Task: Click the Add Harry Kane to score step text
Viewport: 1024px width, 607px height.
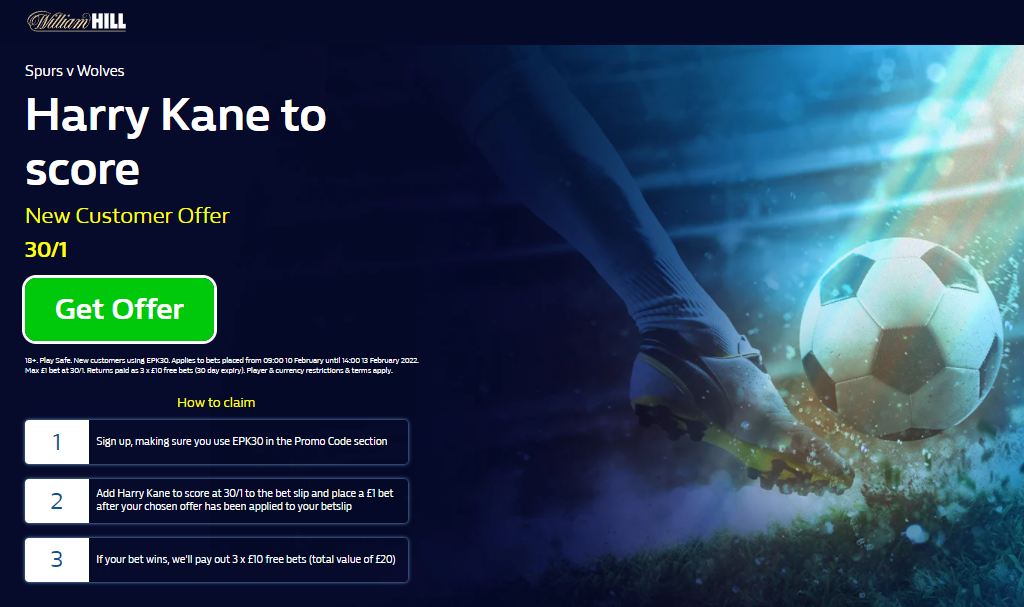Action: coord(245,500)
